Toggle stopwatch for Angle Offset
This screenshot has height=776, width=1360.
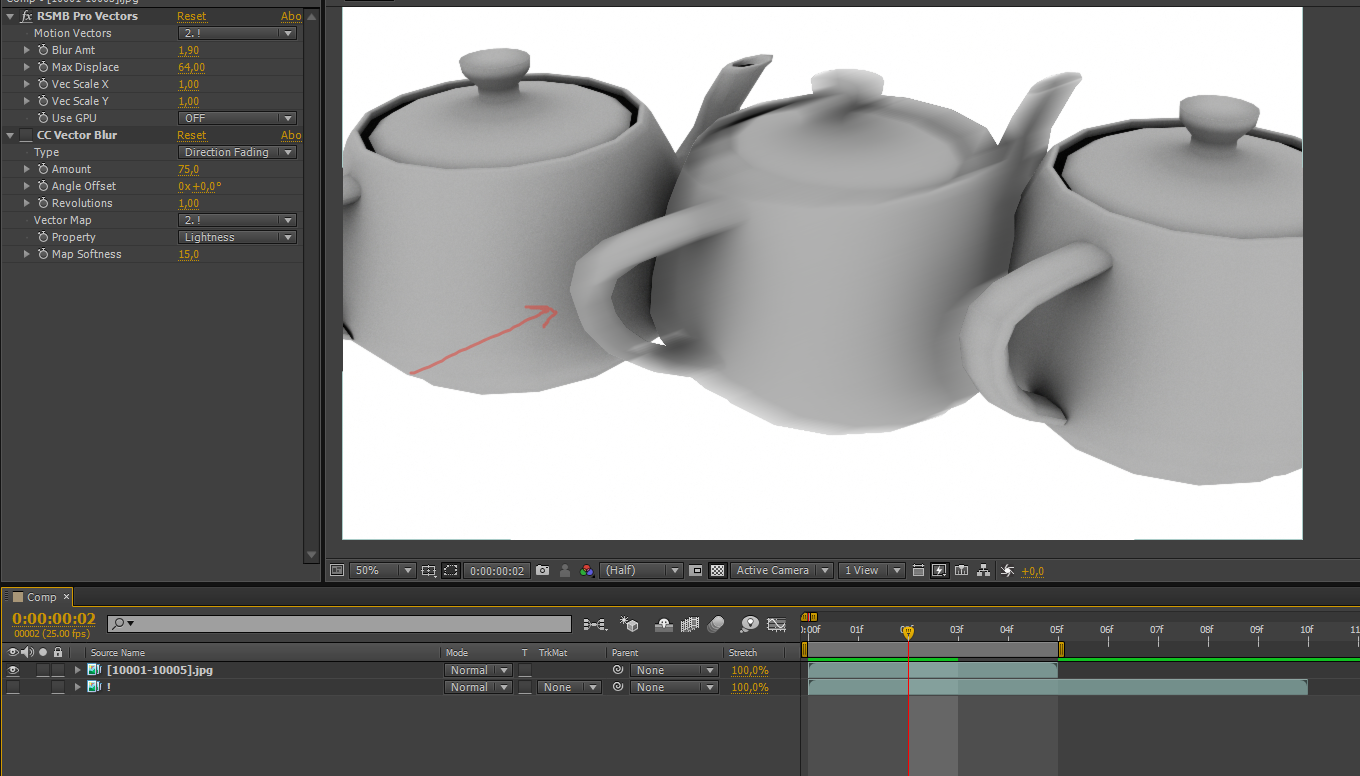coord(43,186)
